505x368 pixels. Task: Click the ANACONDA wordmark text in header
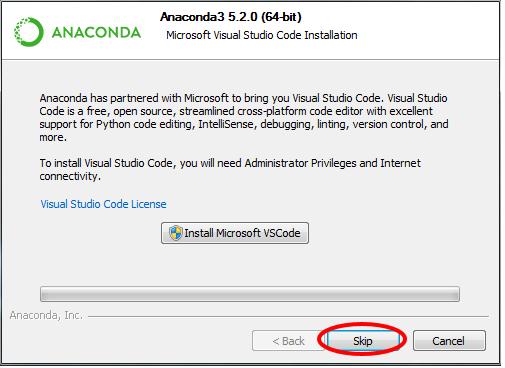(96, 33)
